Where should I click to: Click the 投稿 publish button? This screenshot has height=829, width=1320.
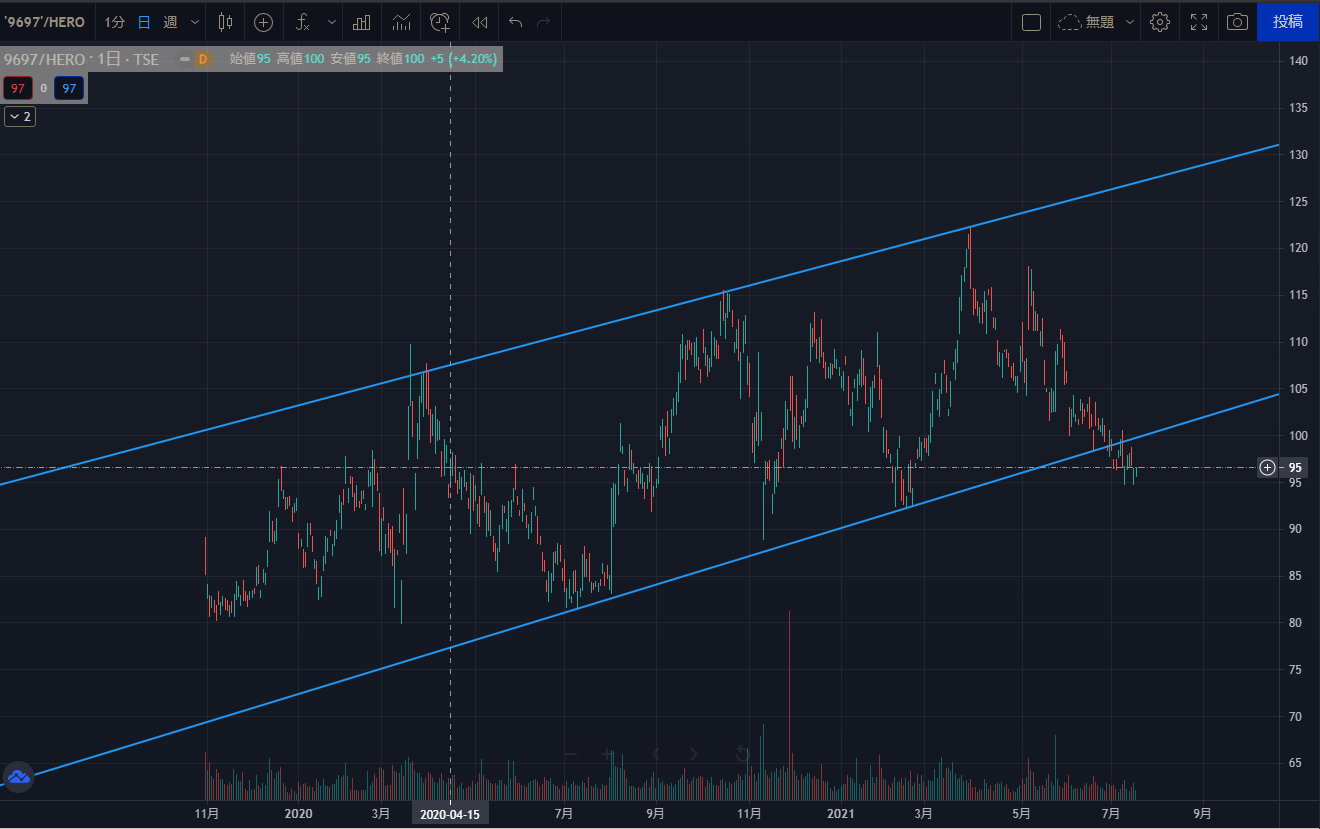point(1288,21)
